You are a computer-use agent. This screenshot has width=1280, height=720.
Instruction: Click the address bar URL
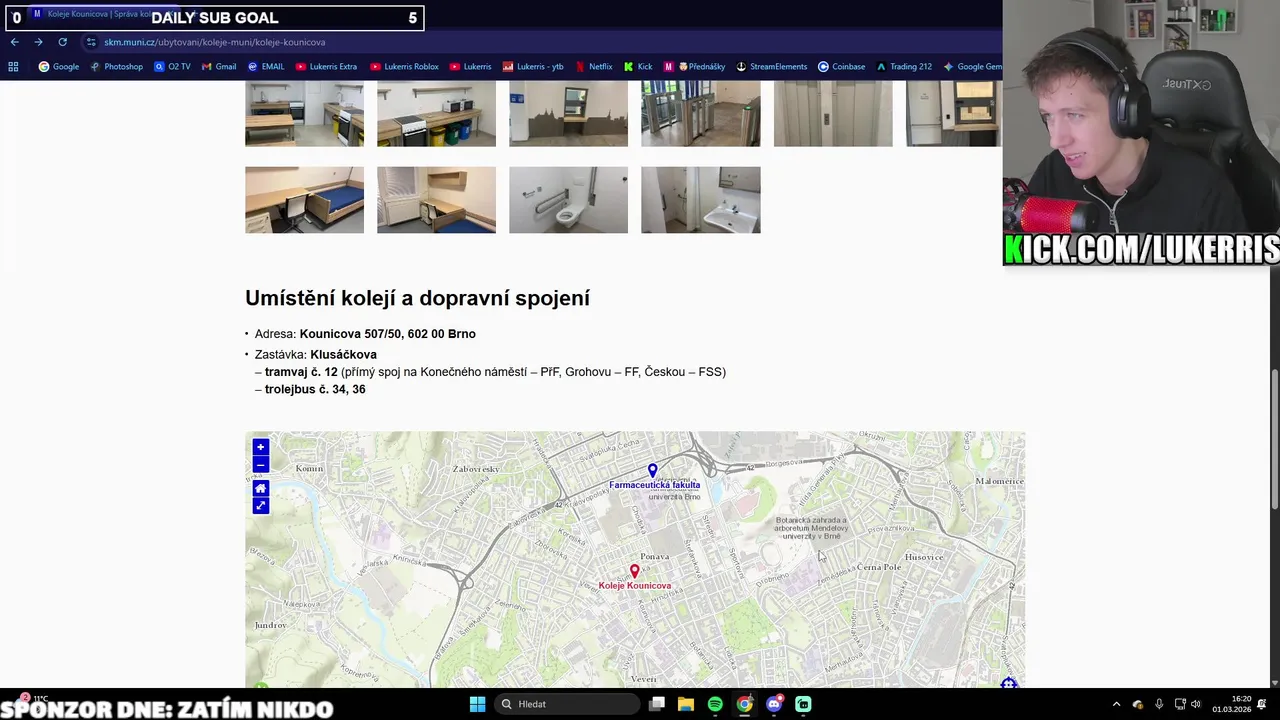coord(215,42)
